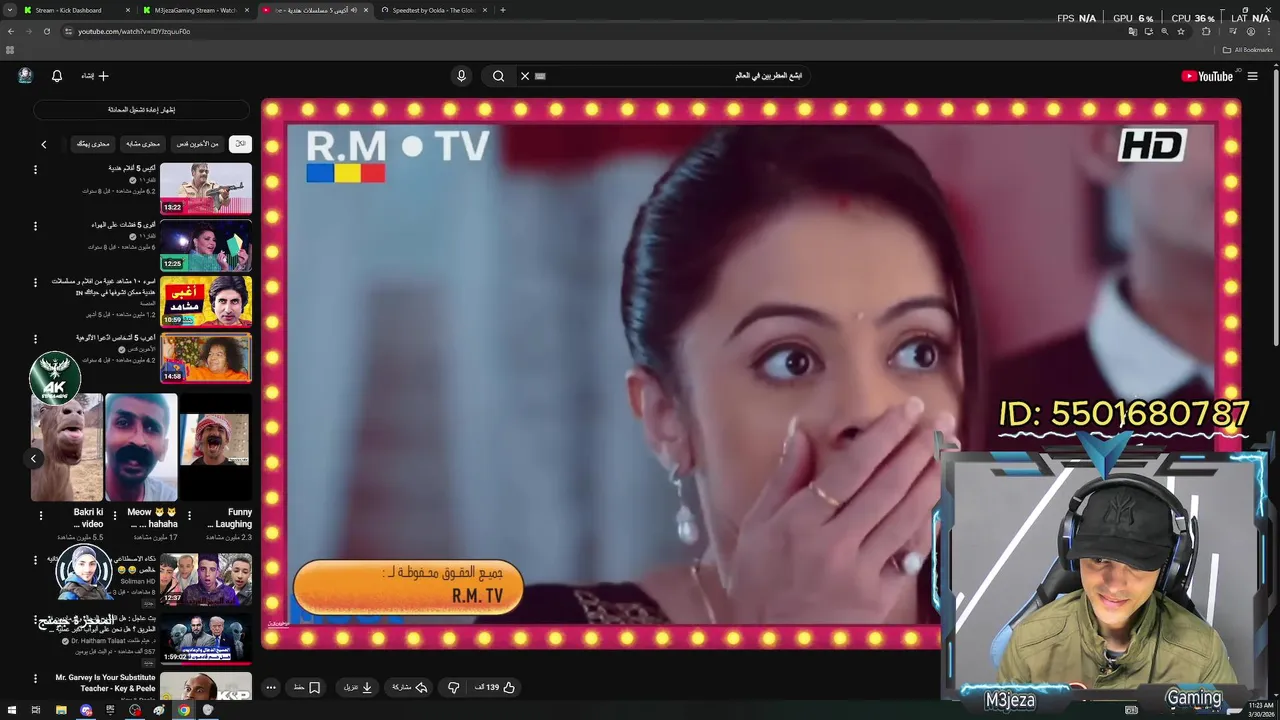This screenshot has height=720, width=1280.
Task: Open Mr. Garvey Substitute Teacher video title
Action: click(106, 683)
